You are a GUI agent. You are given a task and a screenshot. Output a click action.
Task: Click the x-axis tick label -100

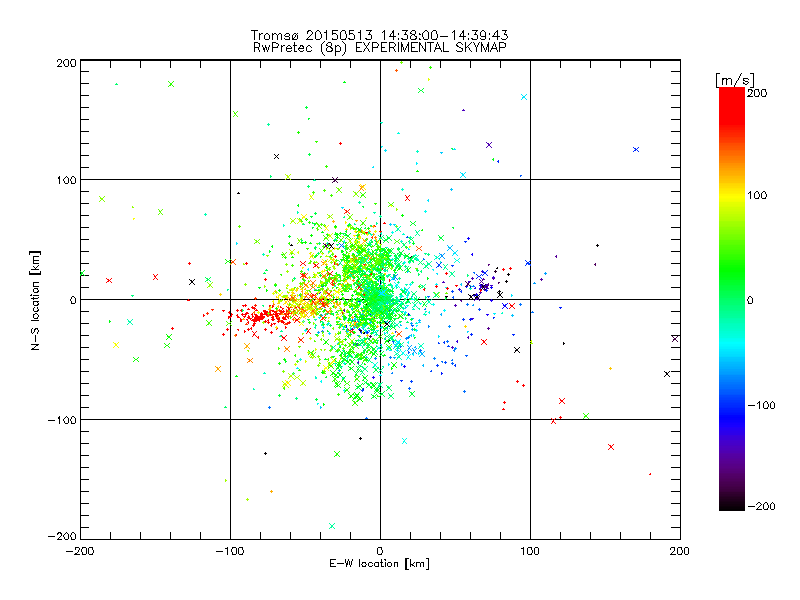pos(230,552)
